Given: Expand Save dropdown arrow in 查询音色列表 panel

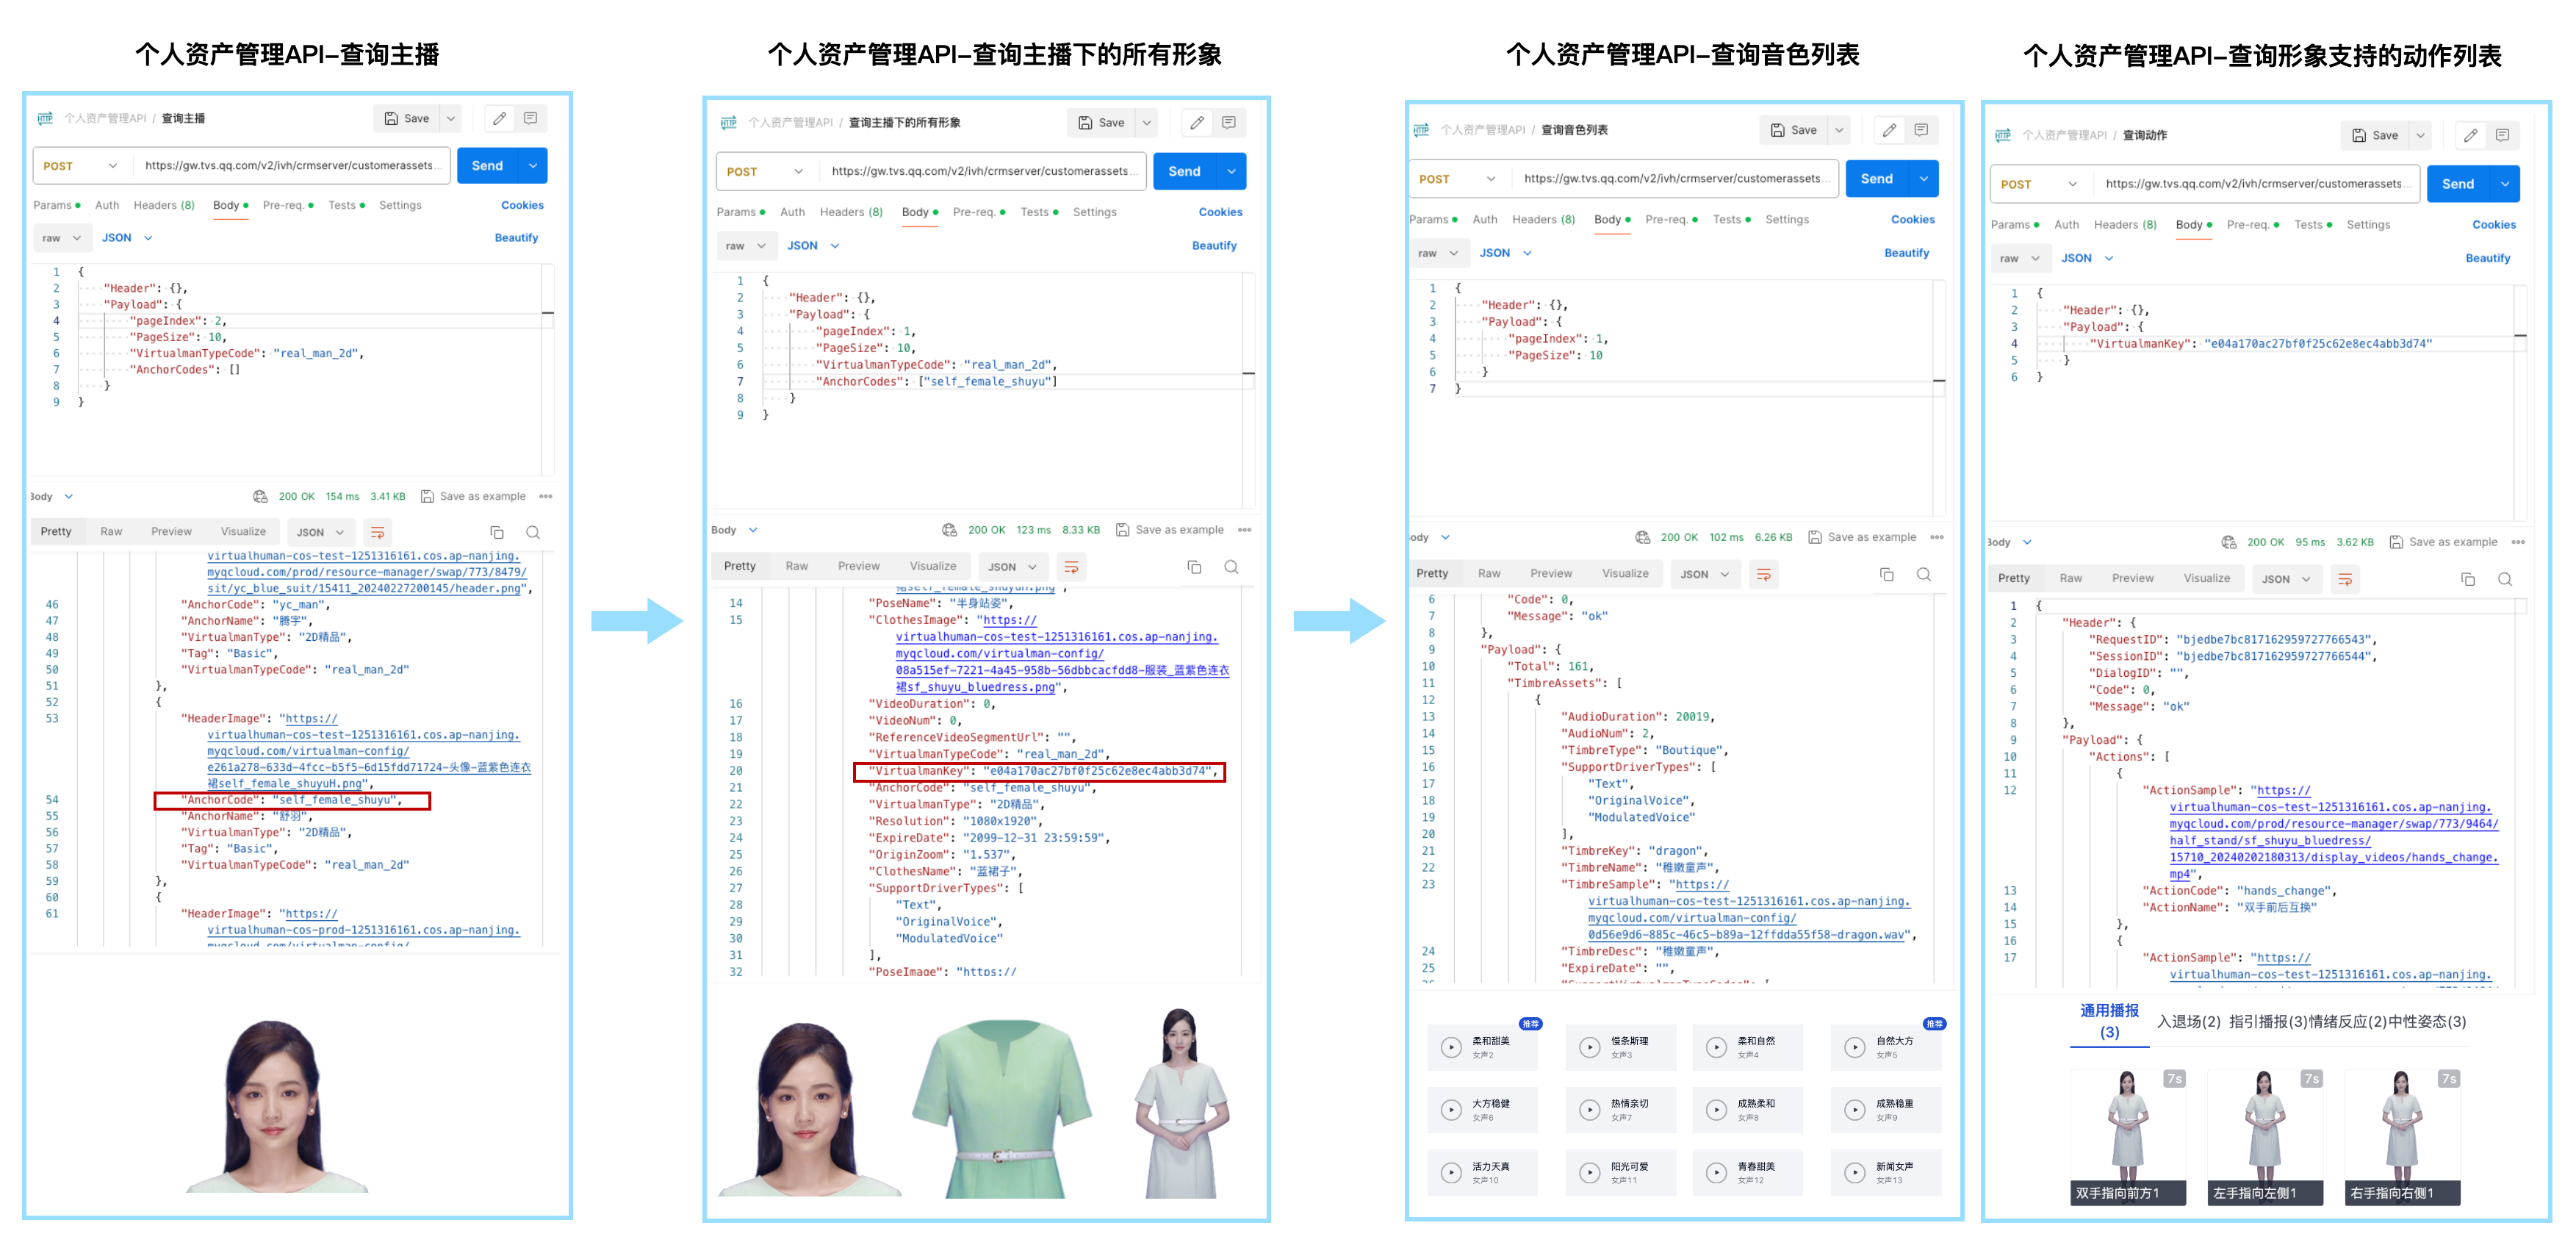Looking at the screenshot, I should click(x=1838, y=130).
